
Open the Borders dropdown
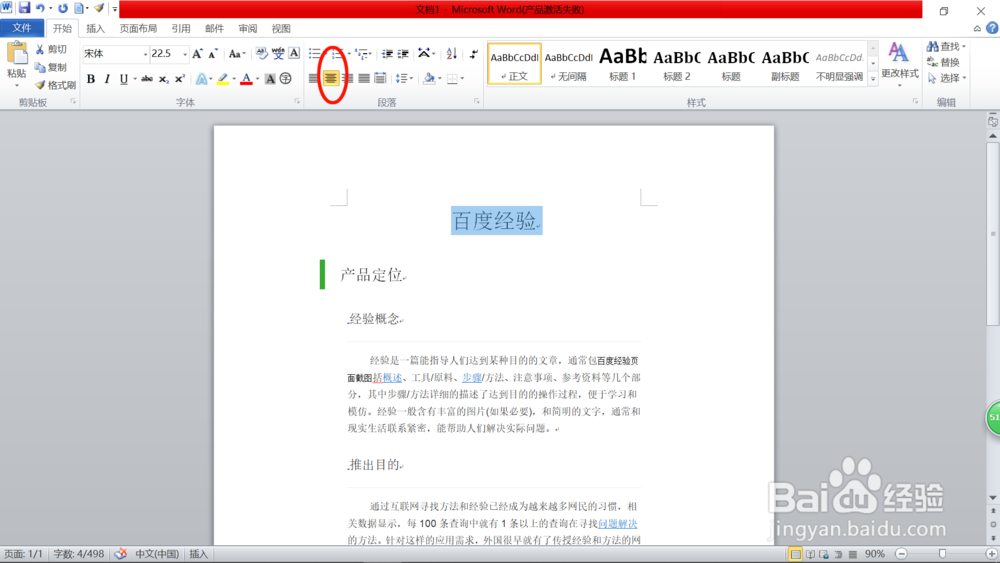(x=455, y=78)
